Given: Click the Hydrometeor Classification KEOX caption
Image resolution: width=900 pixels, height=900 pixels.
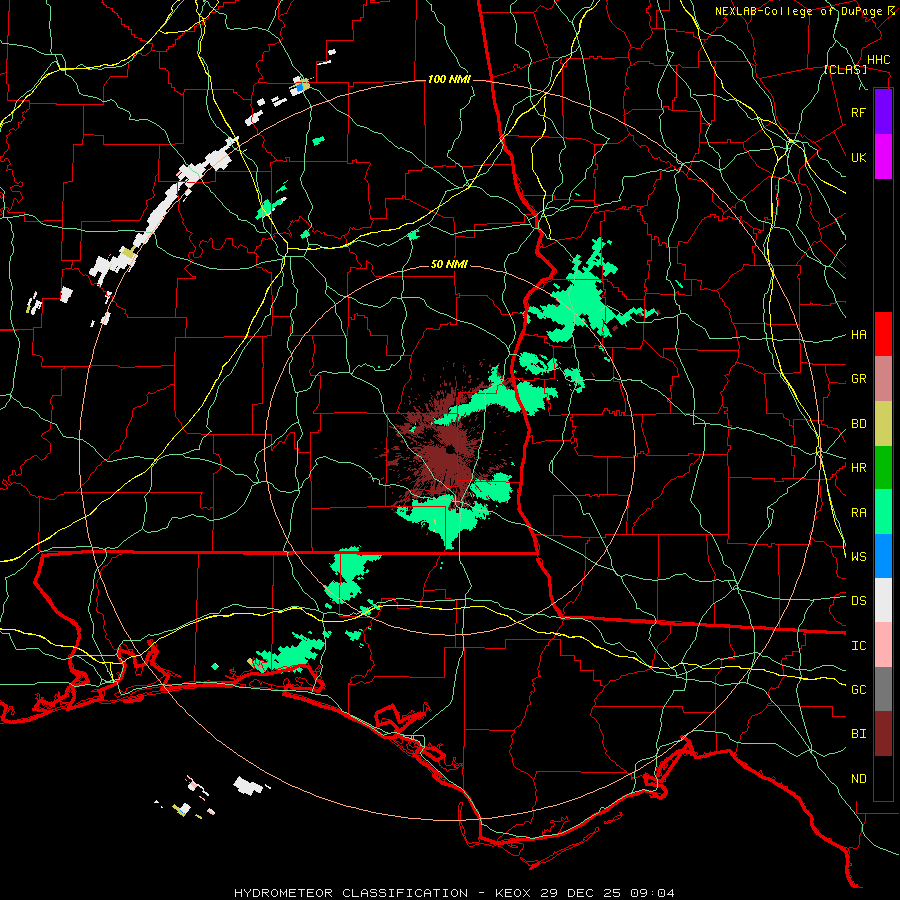Looking at the screenshot, I should [454, 893].
